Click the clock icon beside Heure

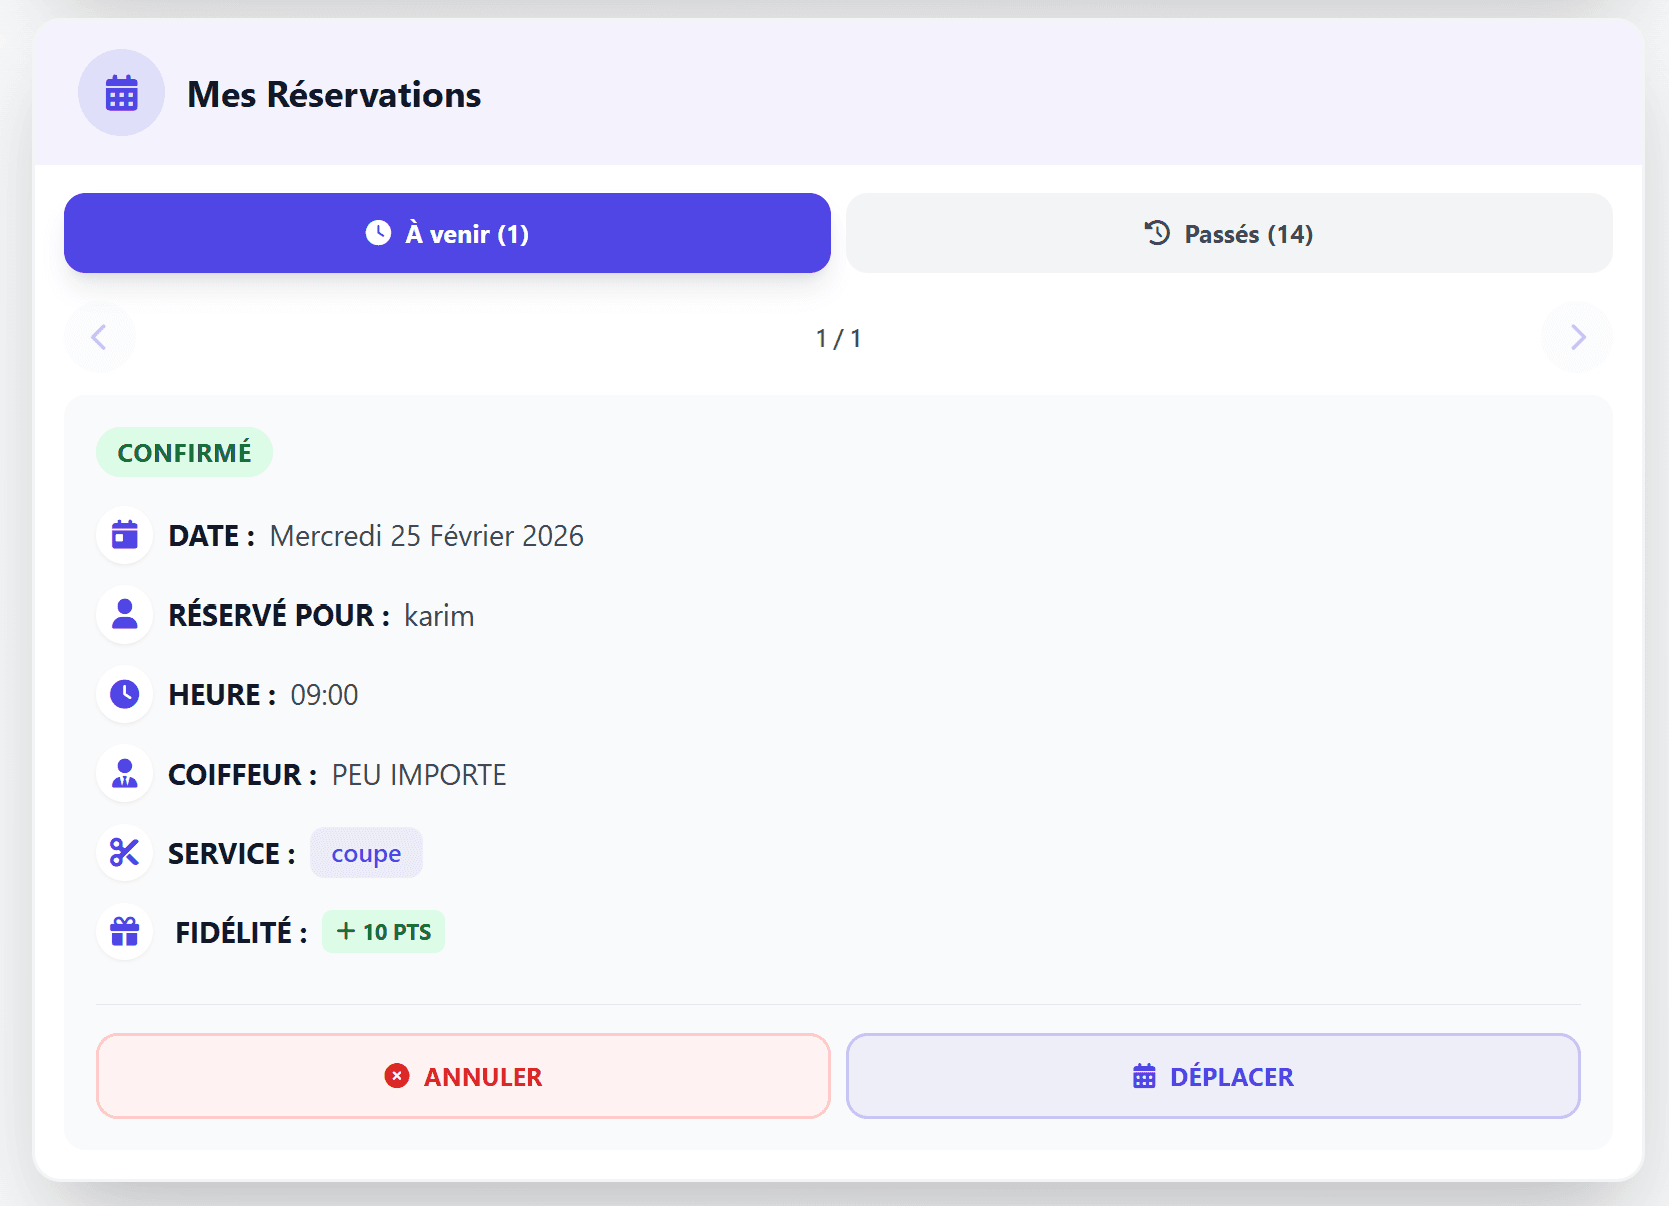tap(124, 693)
